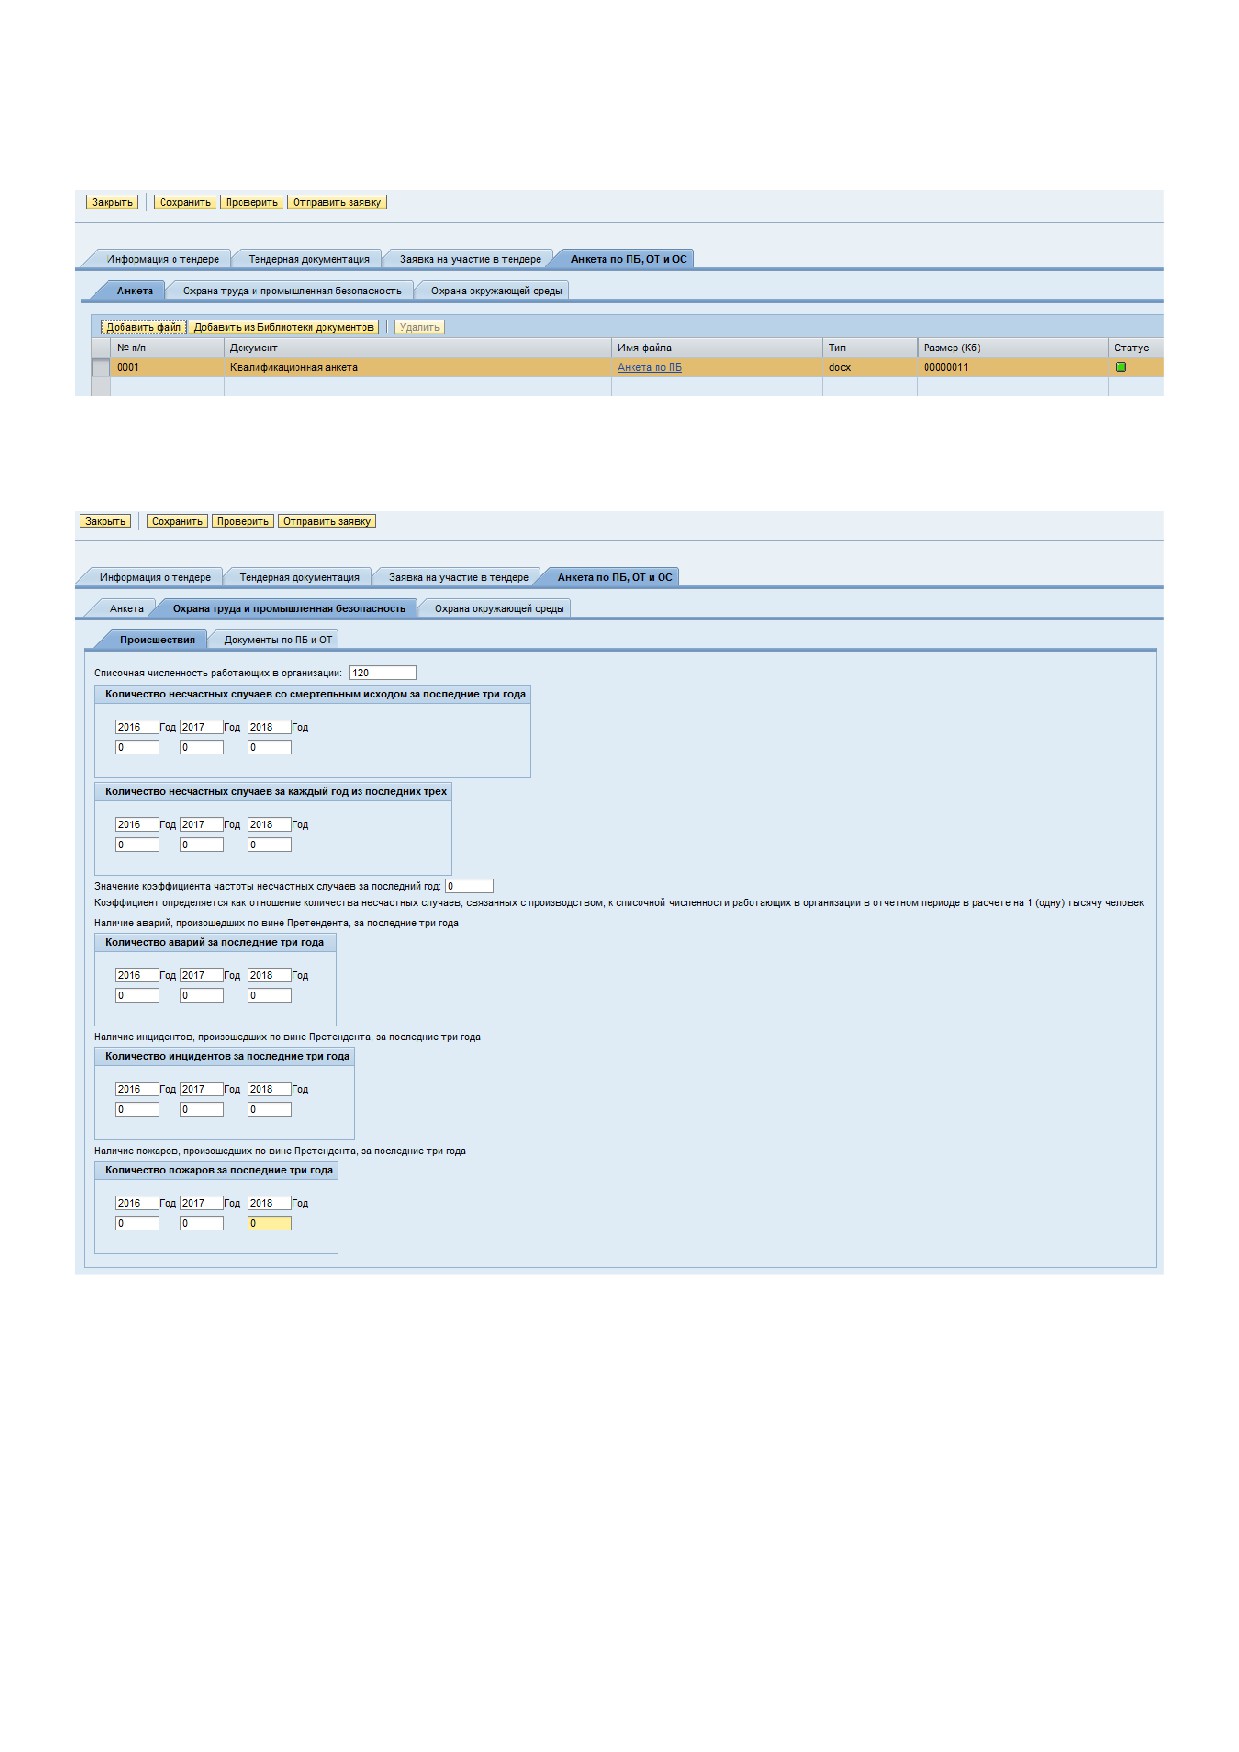Click Проверить button above the document table

point(252,202)
